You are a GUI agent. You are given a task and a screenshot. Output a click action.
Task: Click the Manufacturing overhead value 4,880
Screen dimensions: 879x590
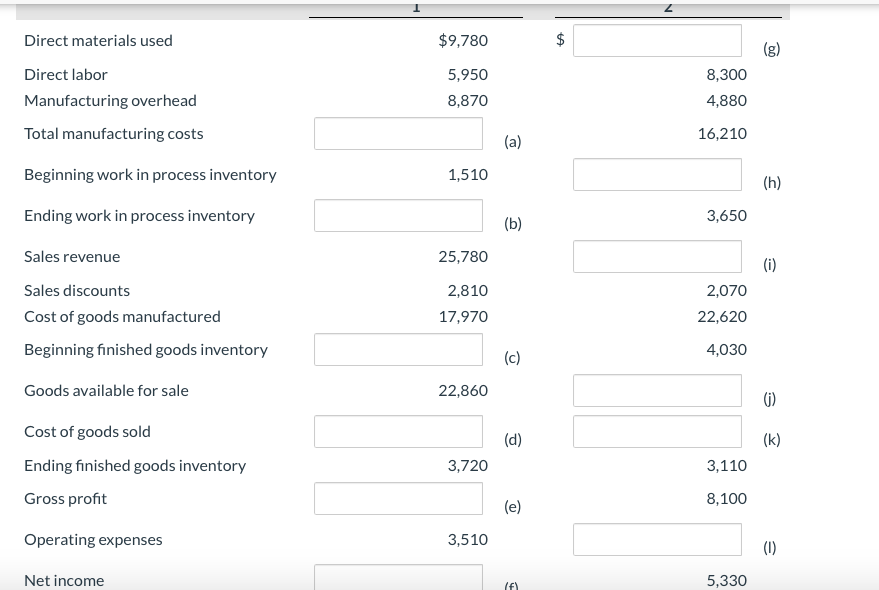tap(726, 100)
